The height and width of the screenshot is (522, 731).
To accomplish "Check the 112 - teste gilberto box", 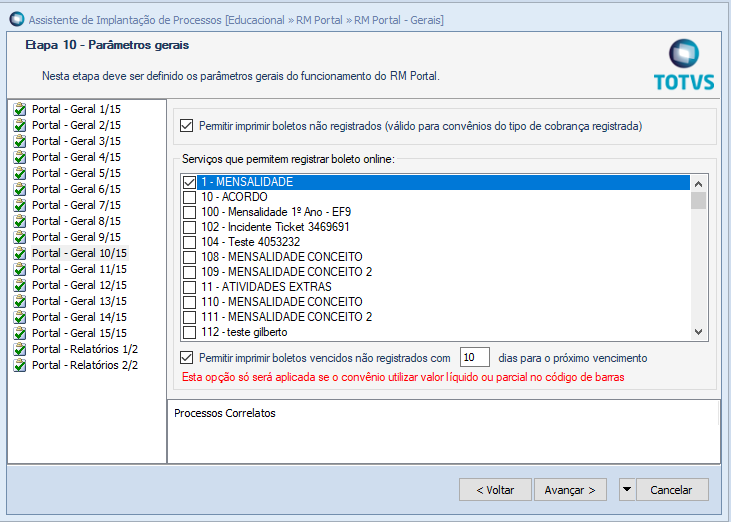I will click(x=189, y=332).
